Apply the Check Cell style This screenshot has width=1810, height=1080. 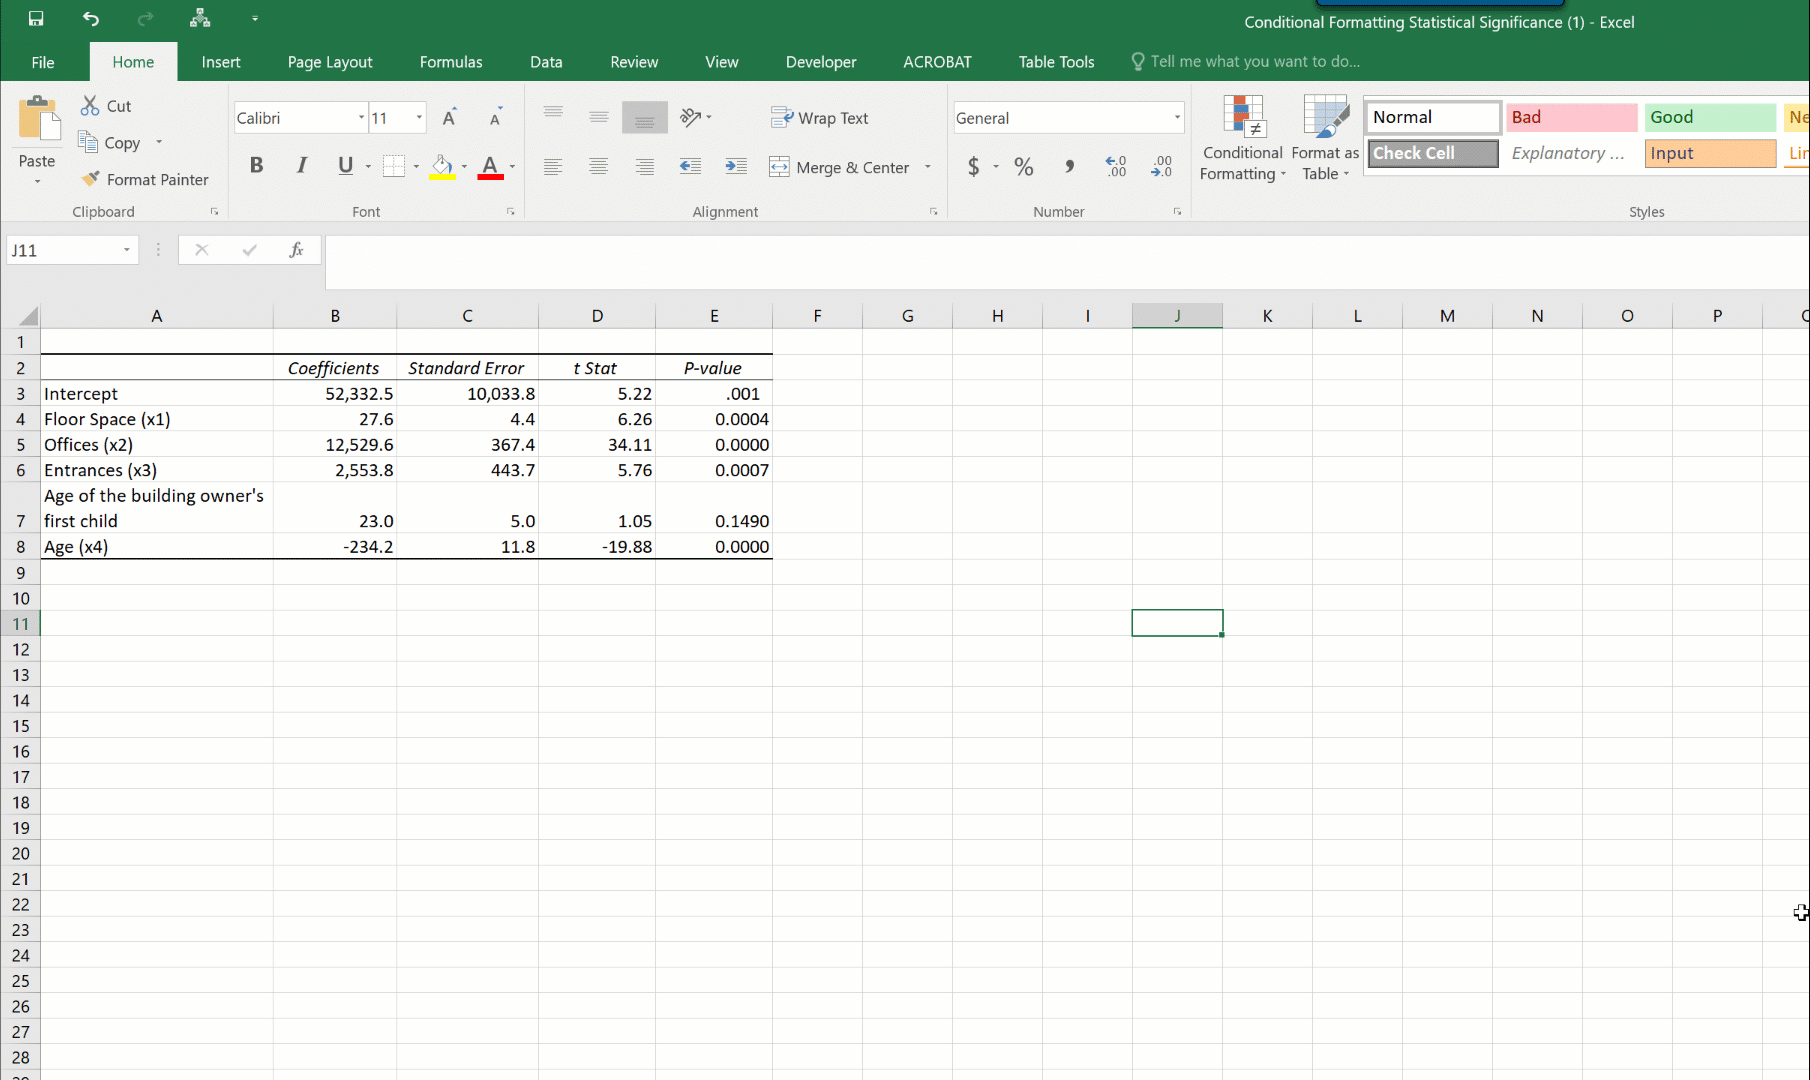click(1432, 153)
